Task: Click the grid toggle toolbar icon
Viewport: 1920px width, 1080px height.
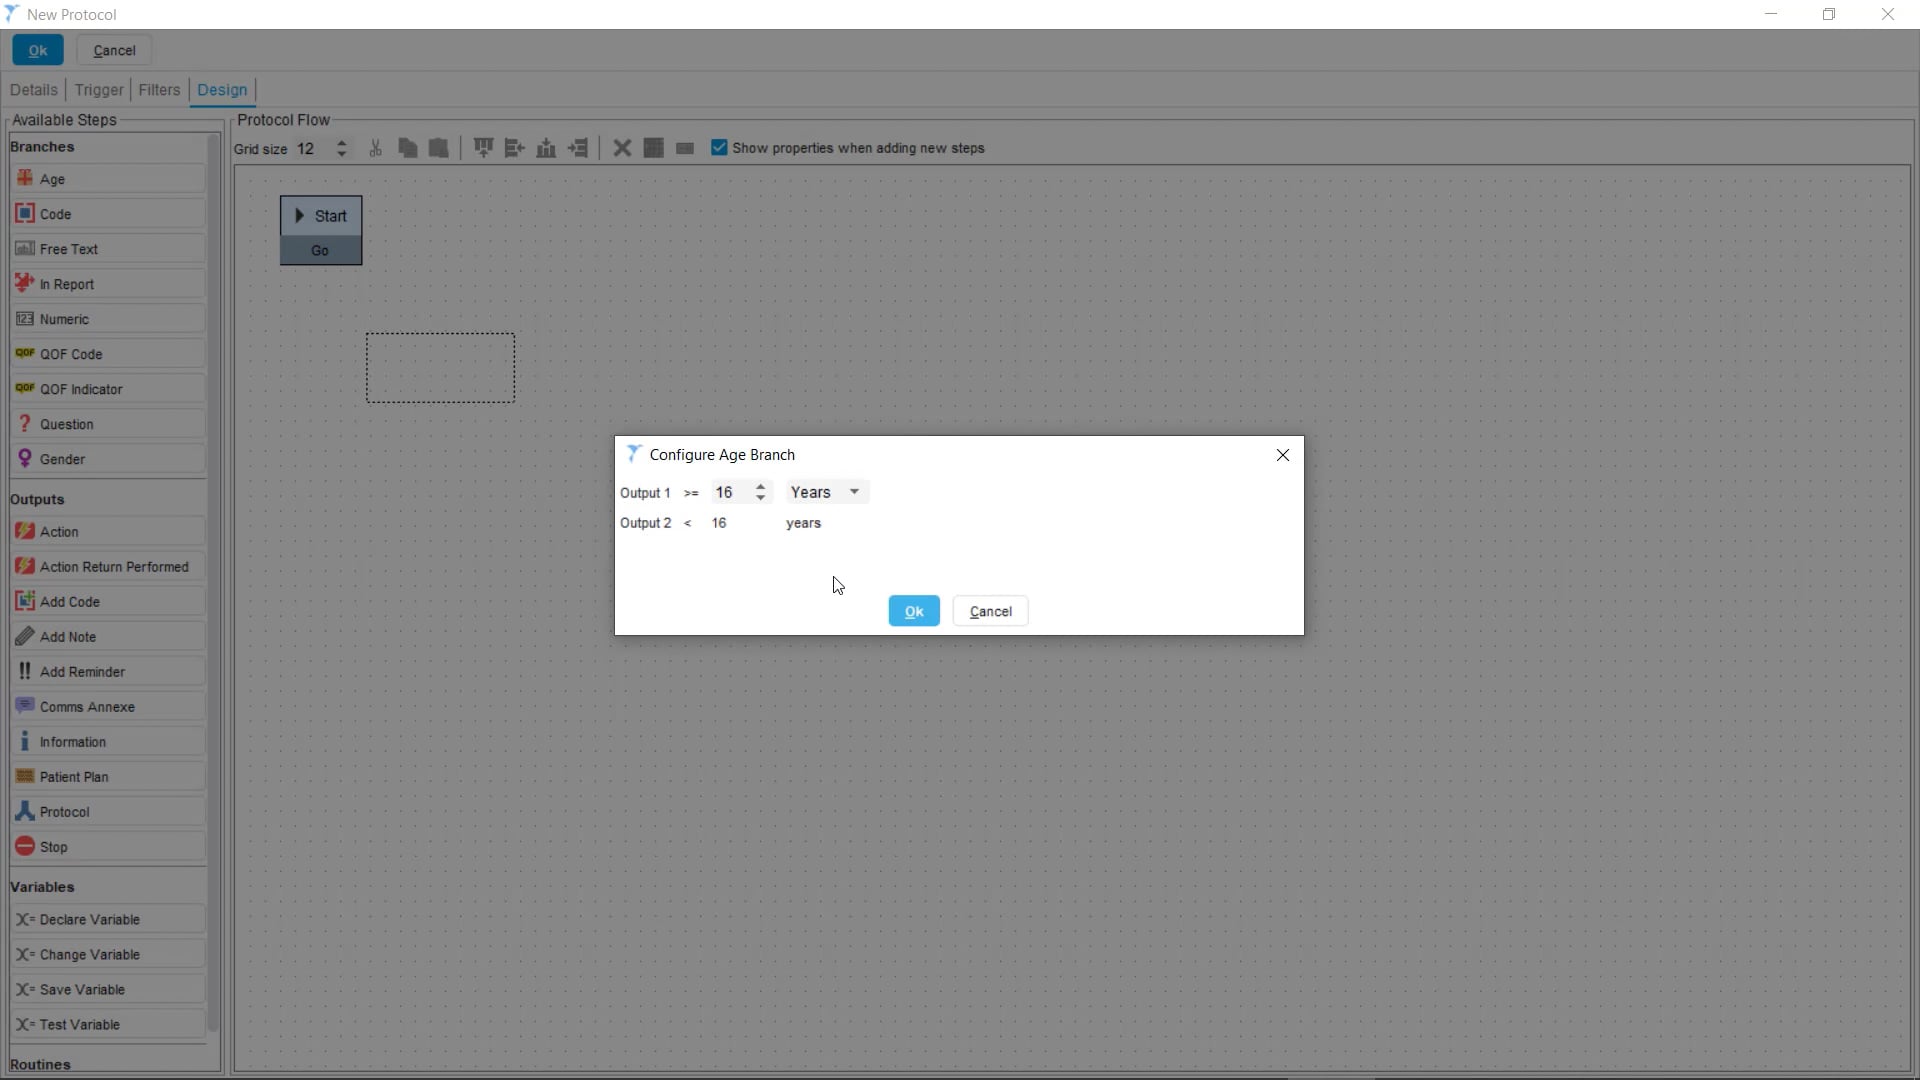Action: coord(653,148)
